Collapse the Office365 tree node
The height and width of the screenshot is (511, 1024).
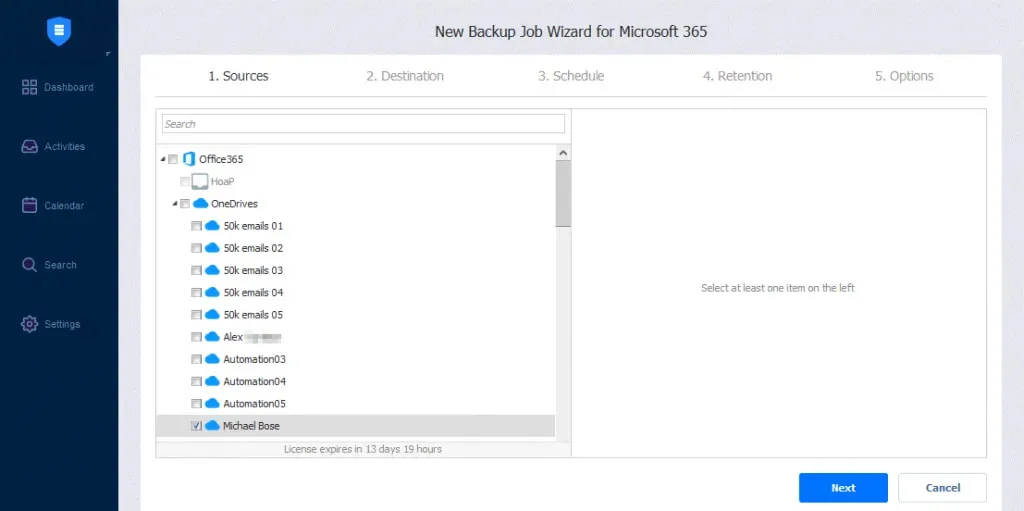(163, 159)
